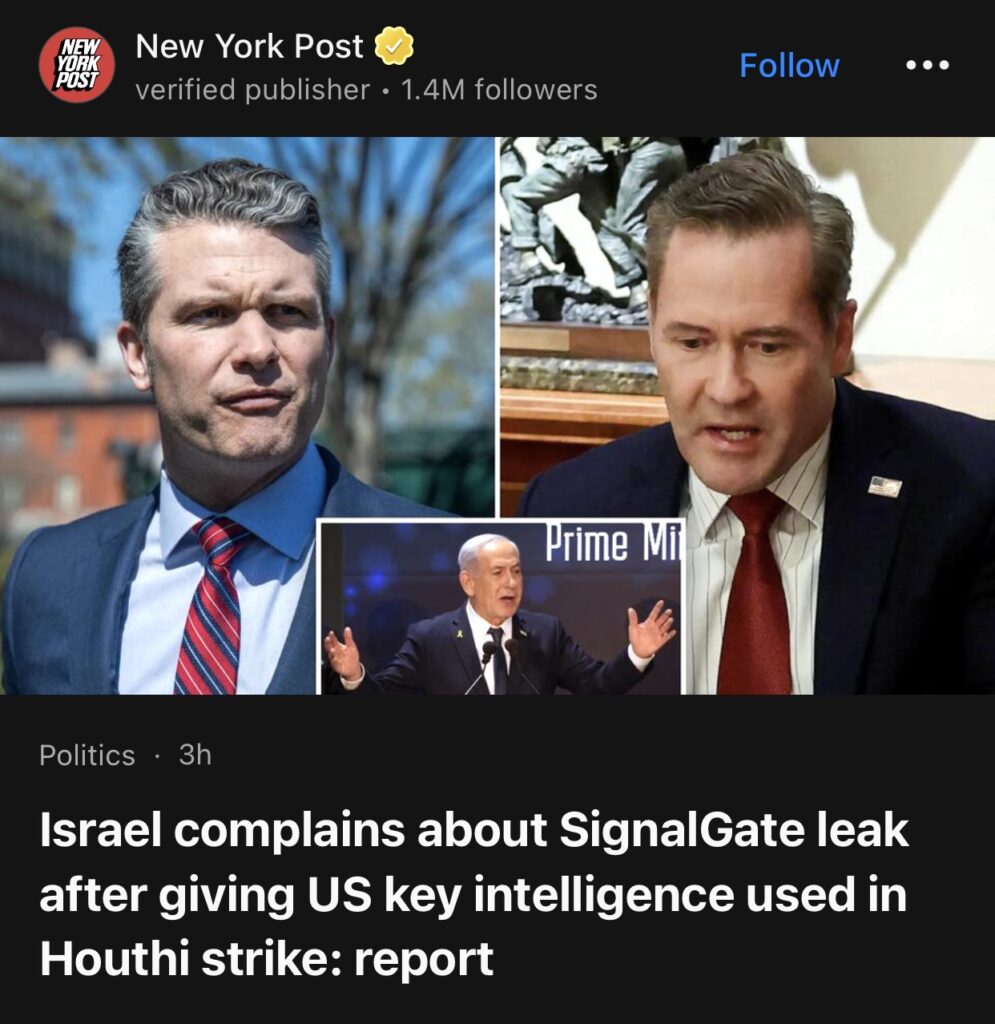Tap the verified publisher label

click(252, 89)
